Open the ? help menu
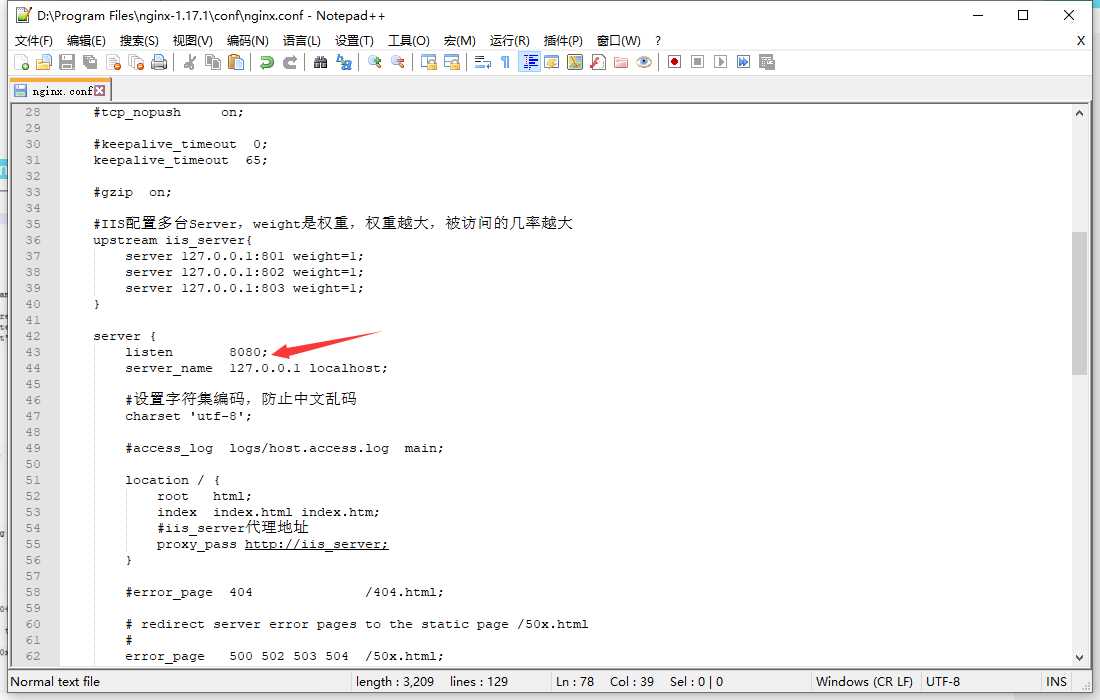Screen dimensions: 1100x700 click(658, 41)
